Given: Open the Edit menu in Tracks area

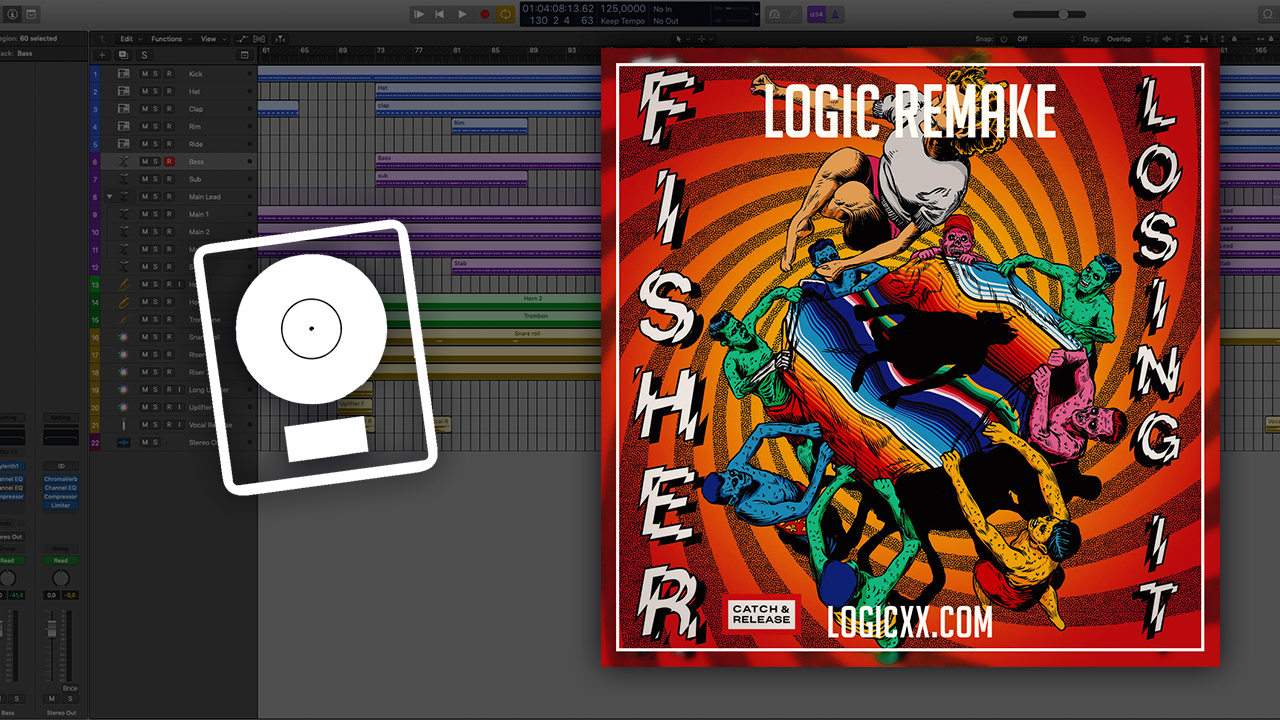Looking at the screenshot, I should point(130,39).
